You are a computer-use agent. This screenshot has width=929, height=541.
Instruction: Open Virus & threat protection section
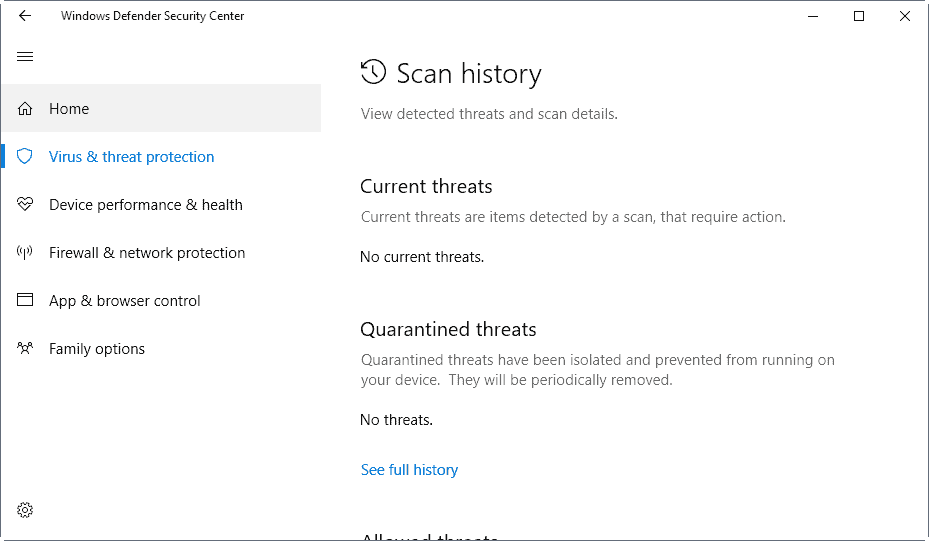(x=161, y=156)
